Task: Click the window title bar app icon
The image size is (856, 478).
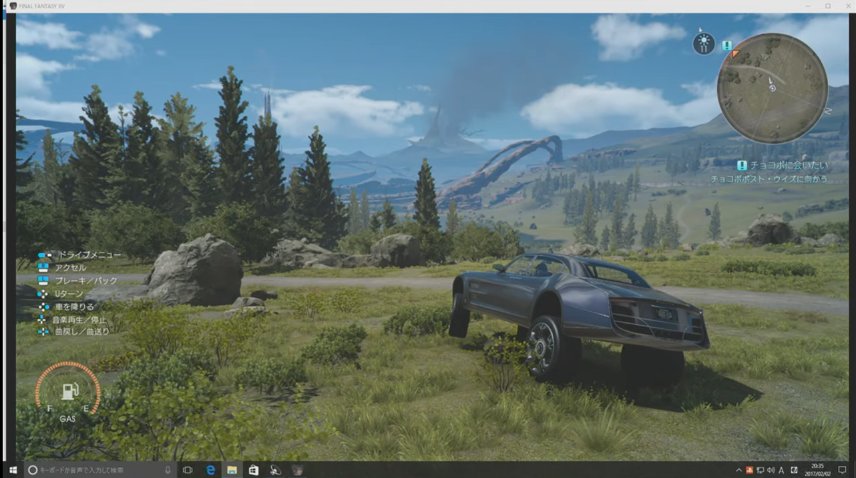Action: coord(13,5)
